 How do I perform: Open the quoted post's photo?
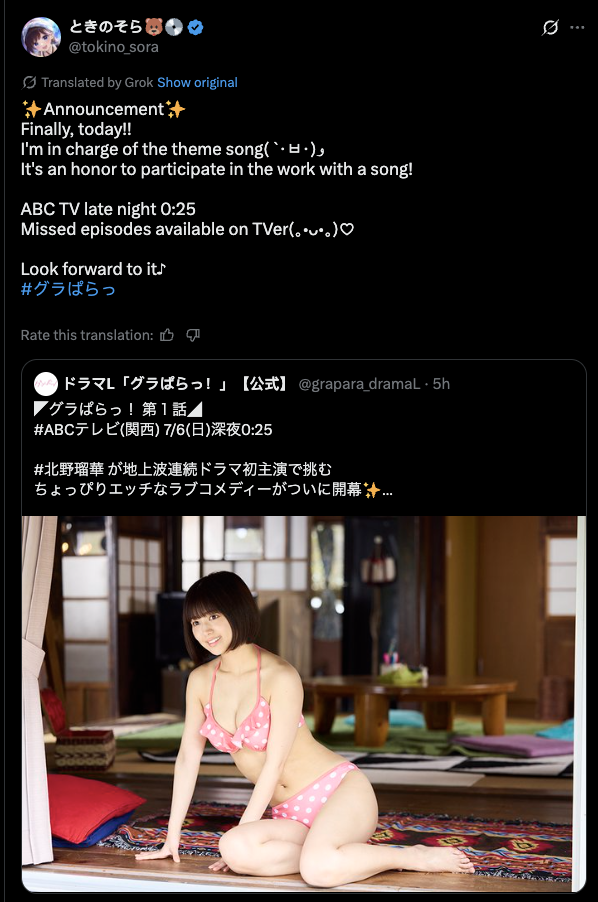coord(304,703)
